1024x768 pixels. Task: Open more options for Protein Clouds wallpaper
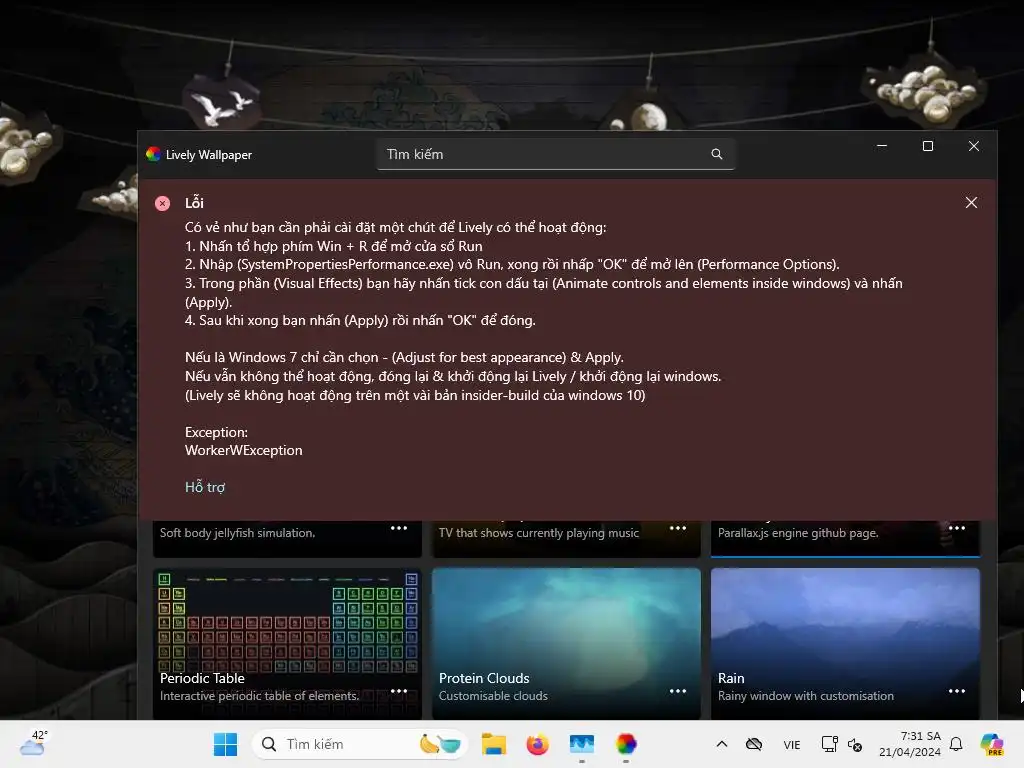coord(678,691)
